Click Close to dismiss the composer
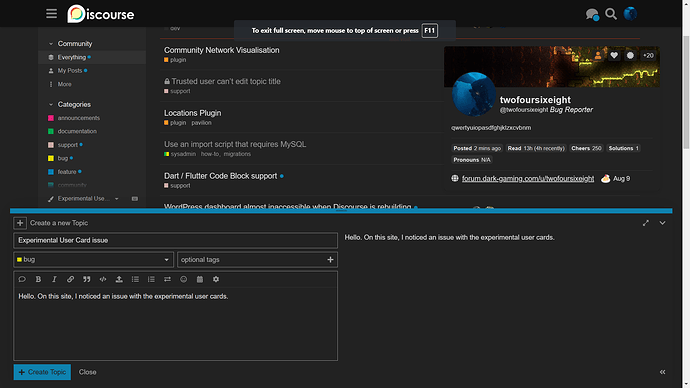This screenshot has width=690, height=388. (88, 372)
